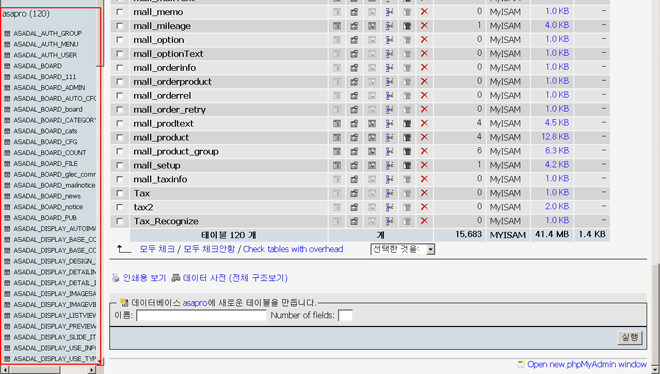Image resolution: width=660 pixels, height=374 pixels.
Task: Click Insert icon for mall_prodtext table
Action: [x=390, y=124]
